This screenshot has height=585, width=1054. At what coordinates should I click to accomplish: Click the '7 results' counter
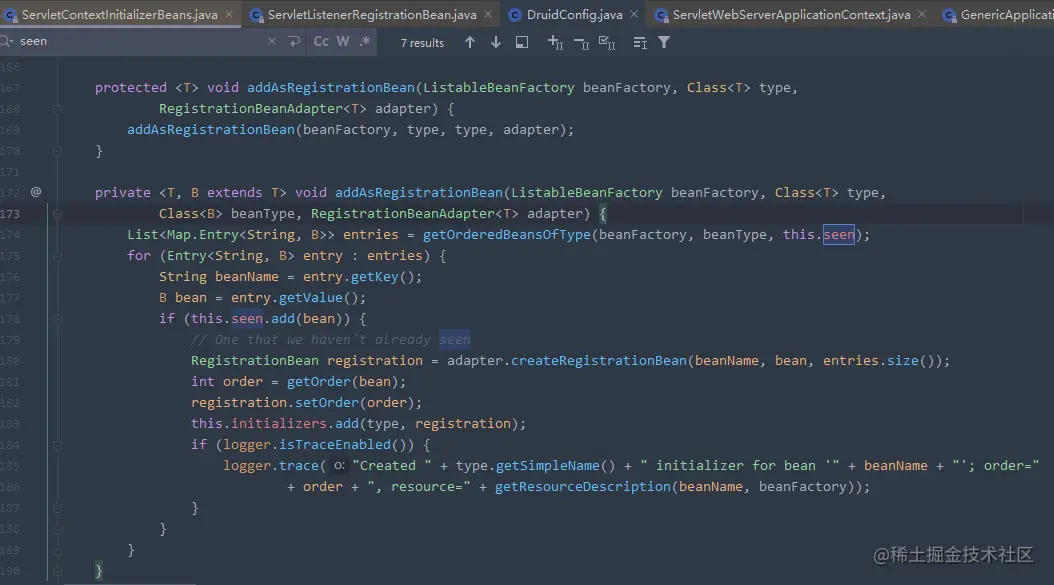coord(422,43)
